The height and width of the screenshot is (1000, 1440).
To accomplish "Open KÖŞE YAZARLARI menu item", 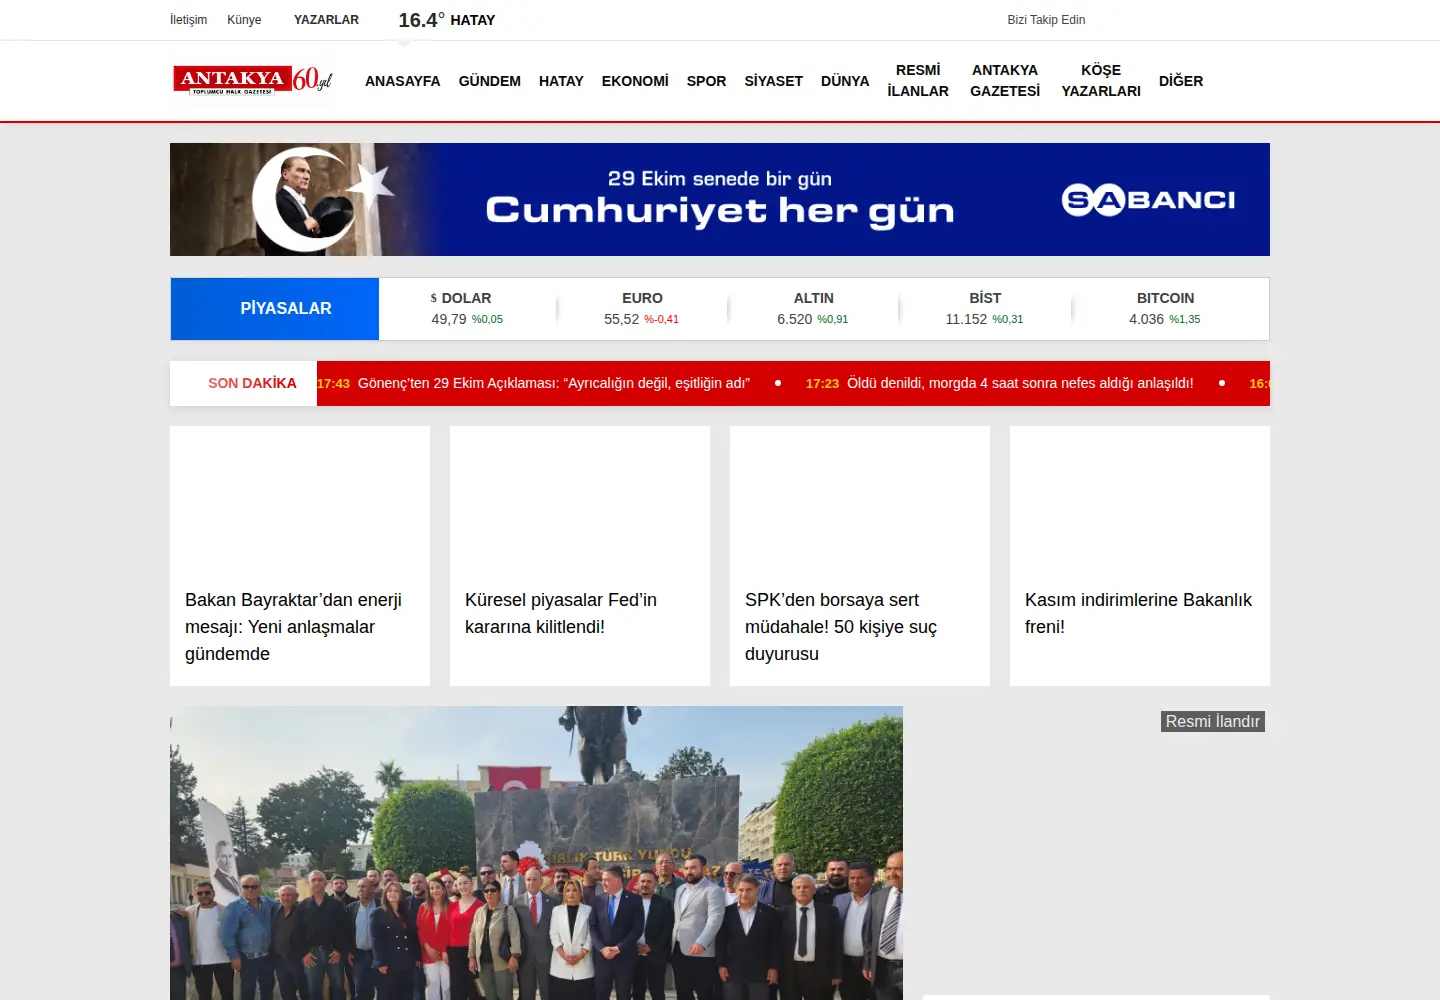I will tap(1101, 80).
